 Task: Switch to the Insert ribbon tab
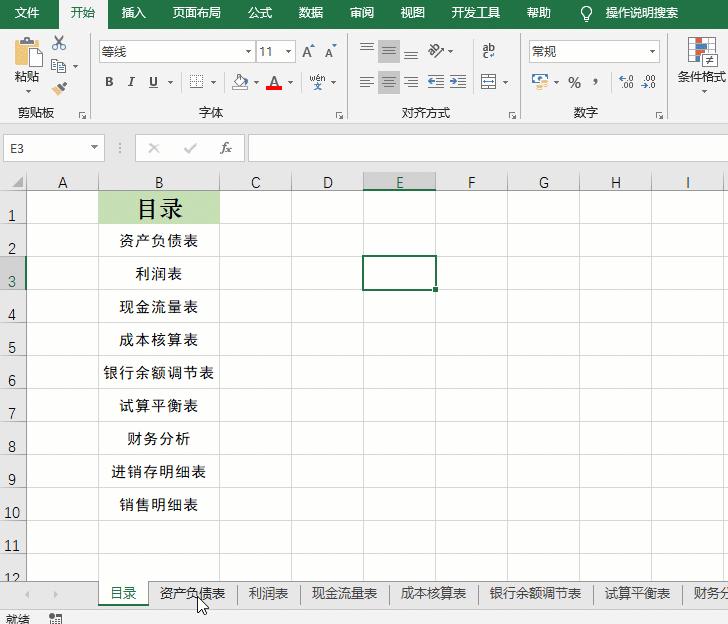pos(134,13)
